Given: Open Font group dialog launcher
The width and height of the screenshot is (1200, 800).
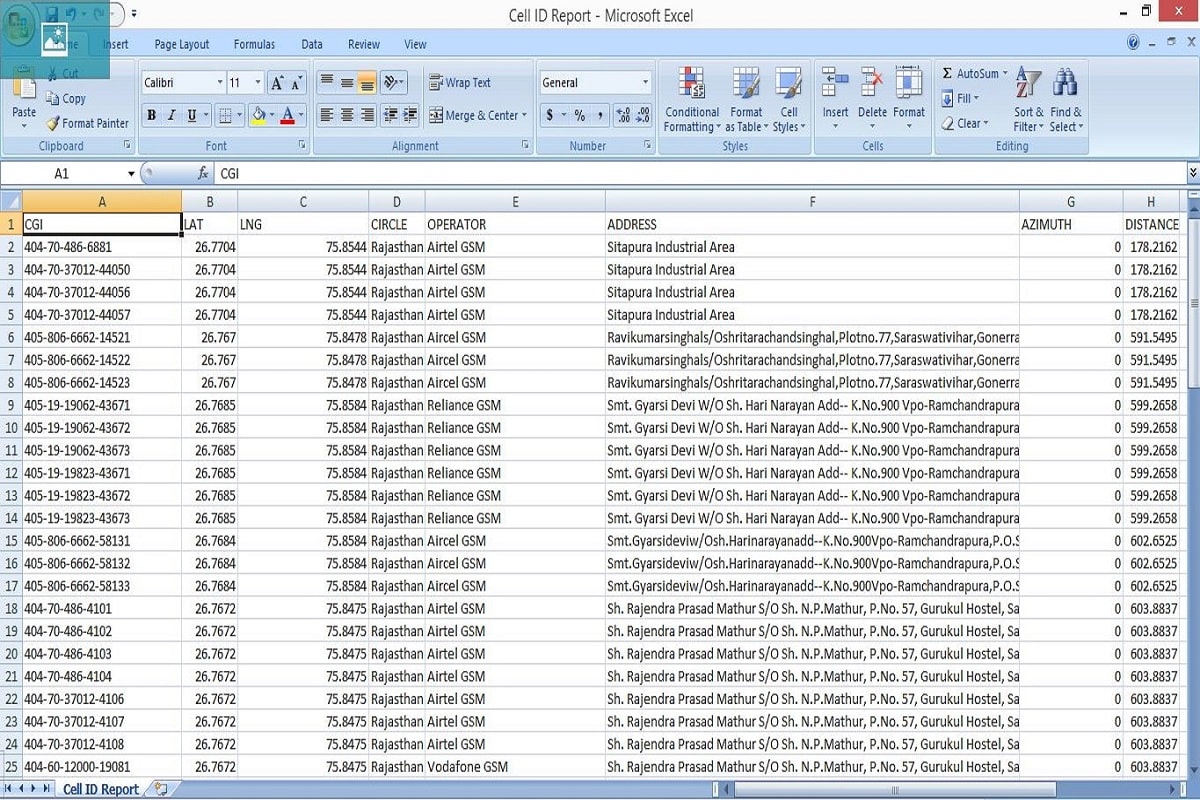Looking at the screenshot, I should point(302,146).
